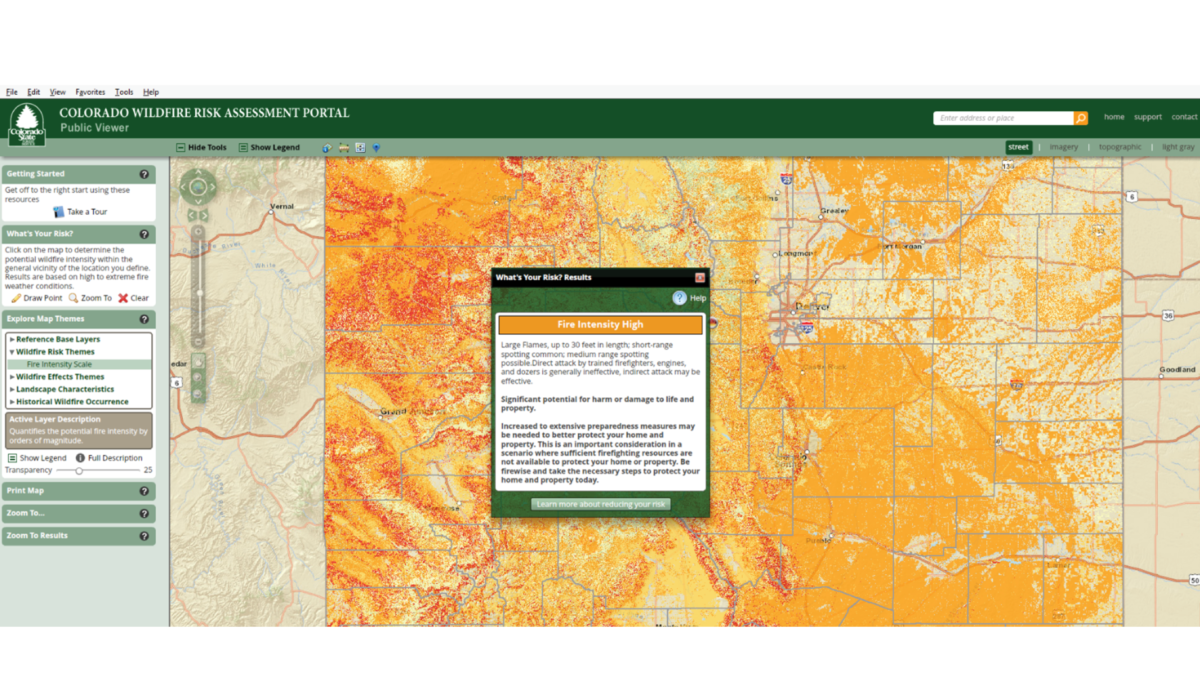
Task: Click Learn more about reducing your risk
Action: coord(599,504)
